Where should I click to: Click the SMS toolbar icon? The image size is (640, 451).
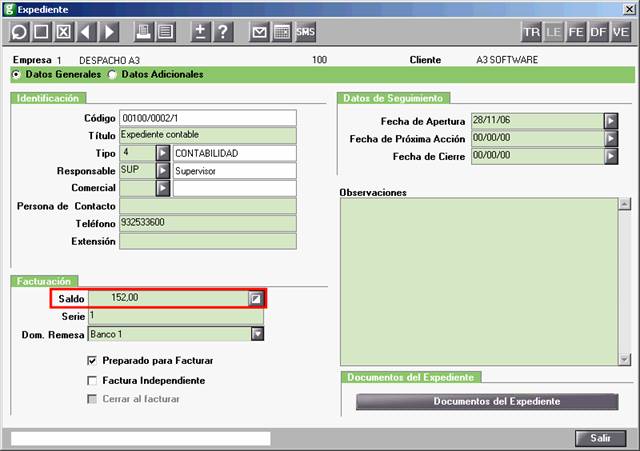[x=305, y=32]
